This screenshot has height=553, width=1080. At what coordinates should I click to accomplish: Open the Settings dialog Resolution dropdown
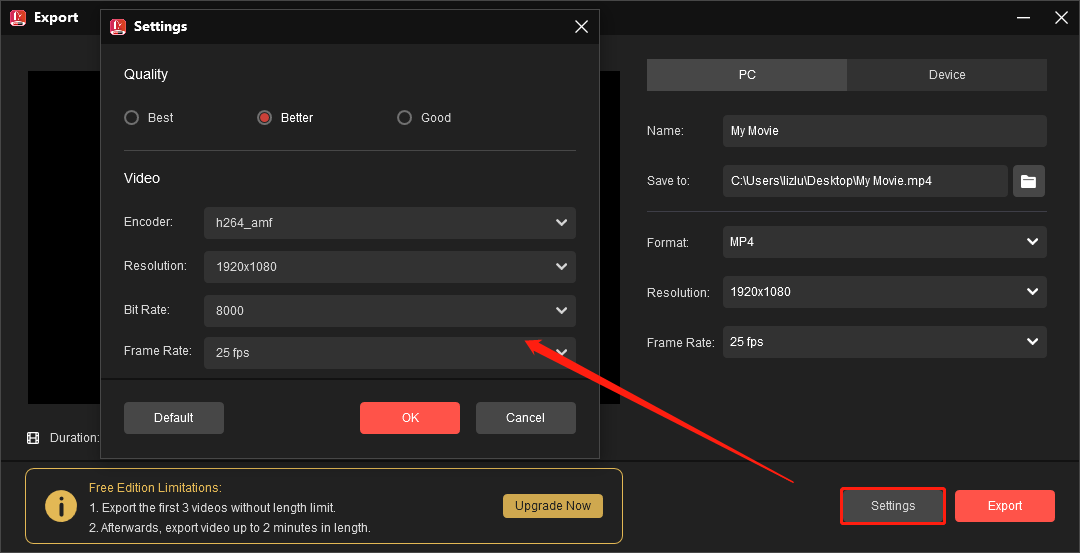(390, 267)
